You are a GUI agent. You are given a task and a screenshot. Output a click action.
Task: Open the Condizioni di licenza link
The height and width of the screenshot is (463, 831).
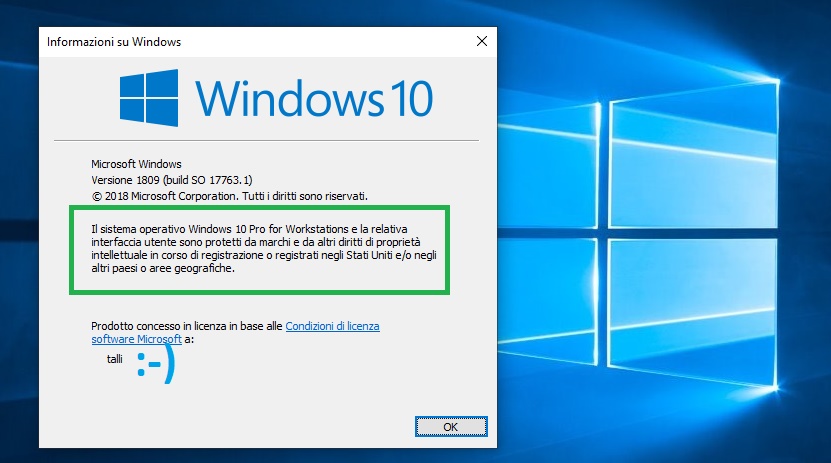tap(332, 326)
